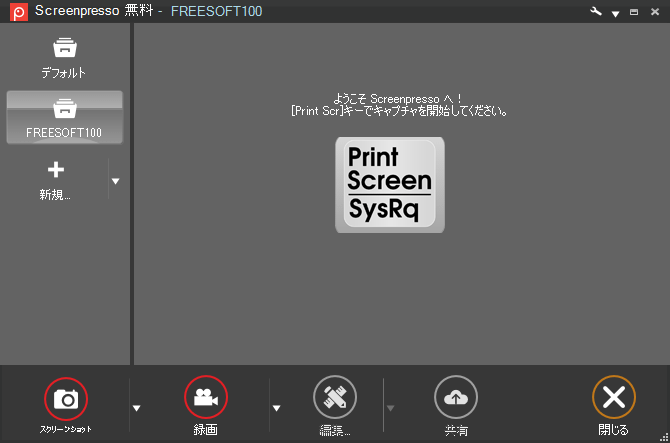670x443 pixels.
Task: Maximize the Screenpresso window
Action: 634,12
